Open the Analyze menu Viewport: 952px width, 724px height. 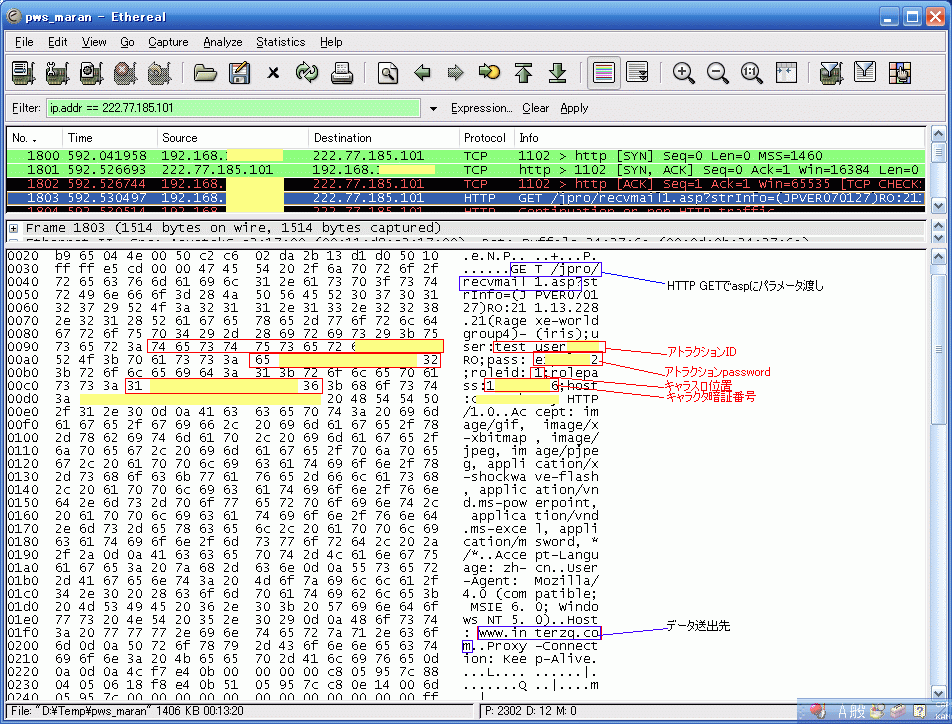(x=223, y=42)
